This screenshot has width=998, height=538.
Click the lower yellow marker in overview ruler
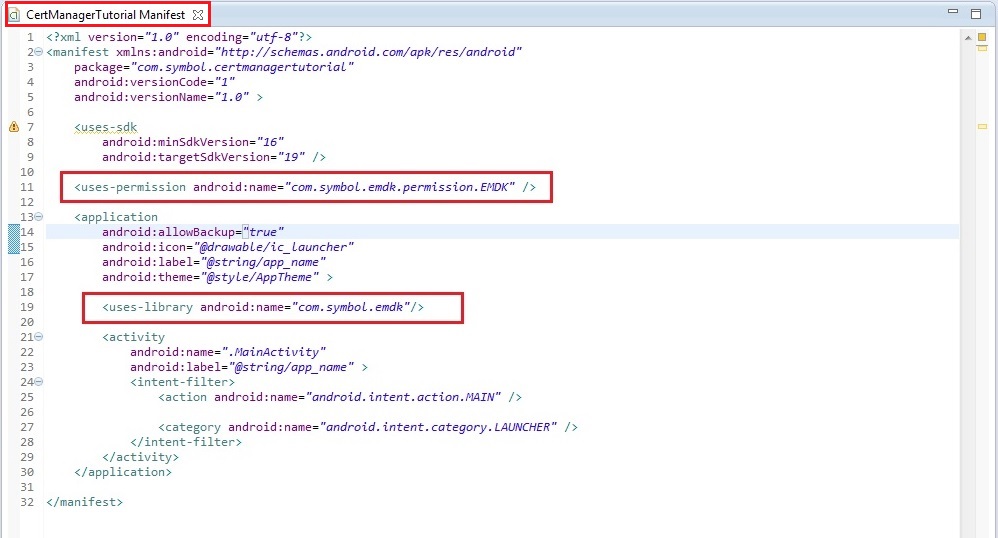point(982,127)
